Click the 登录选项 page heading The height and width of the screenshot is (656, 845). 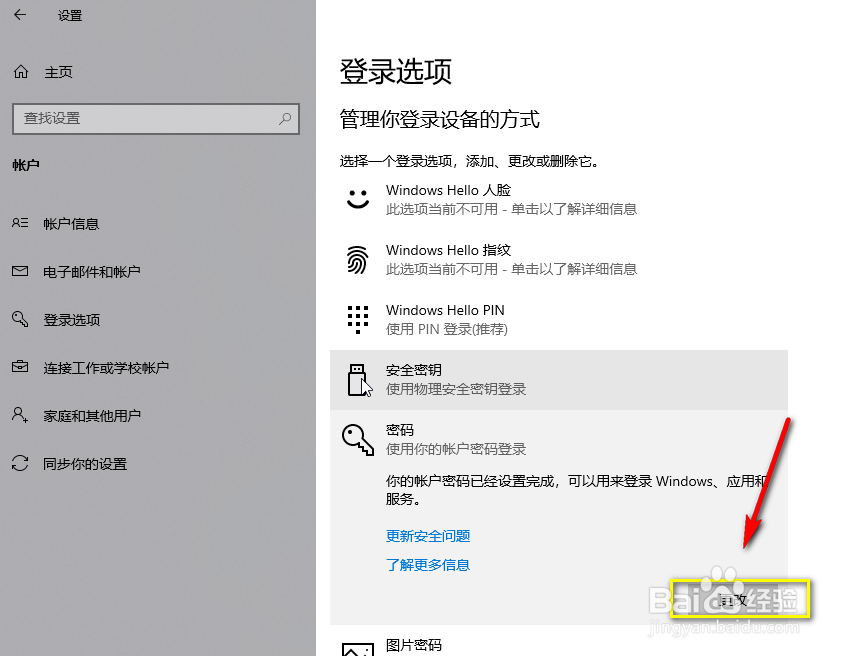click(396, 71)
